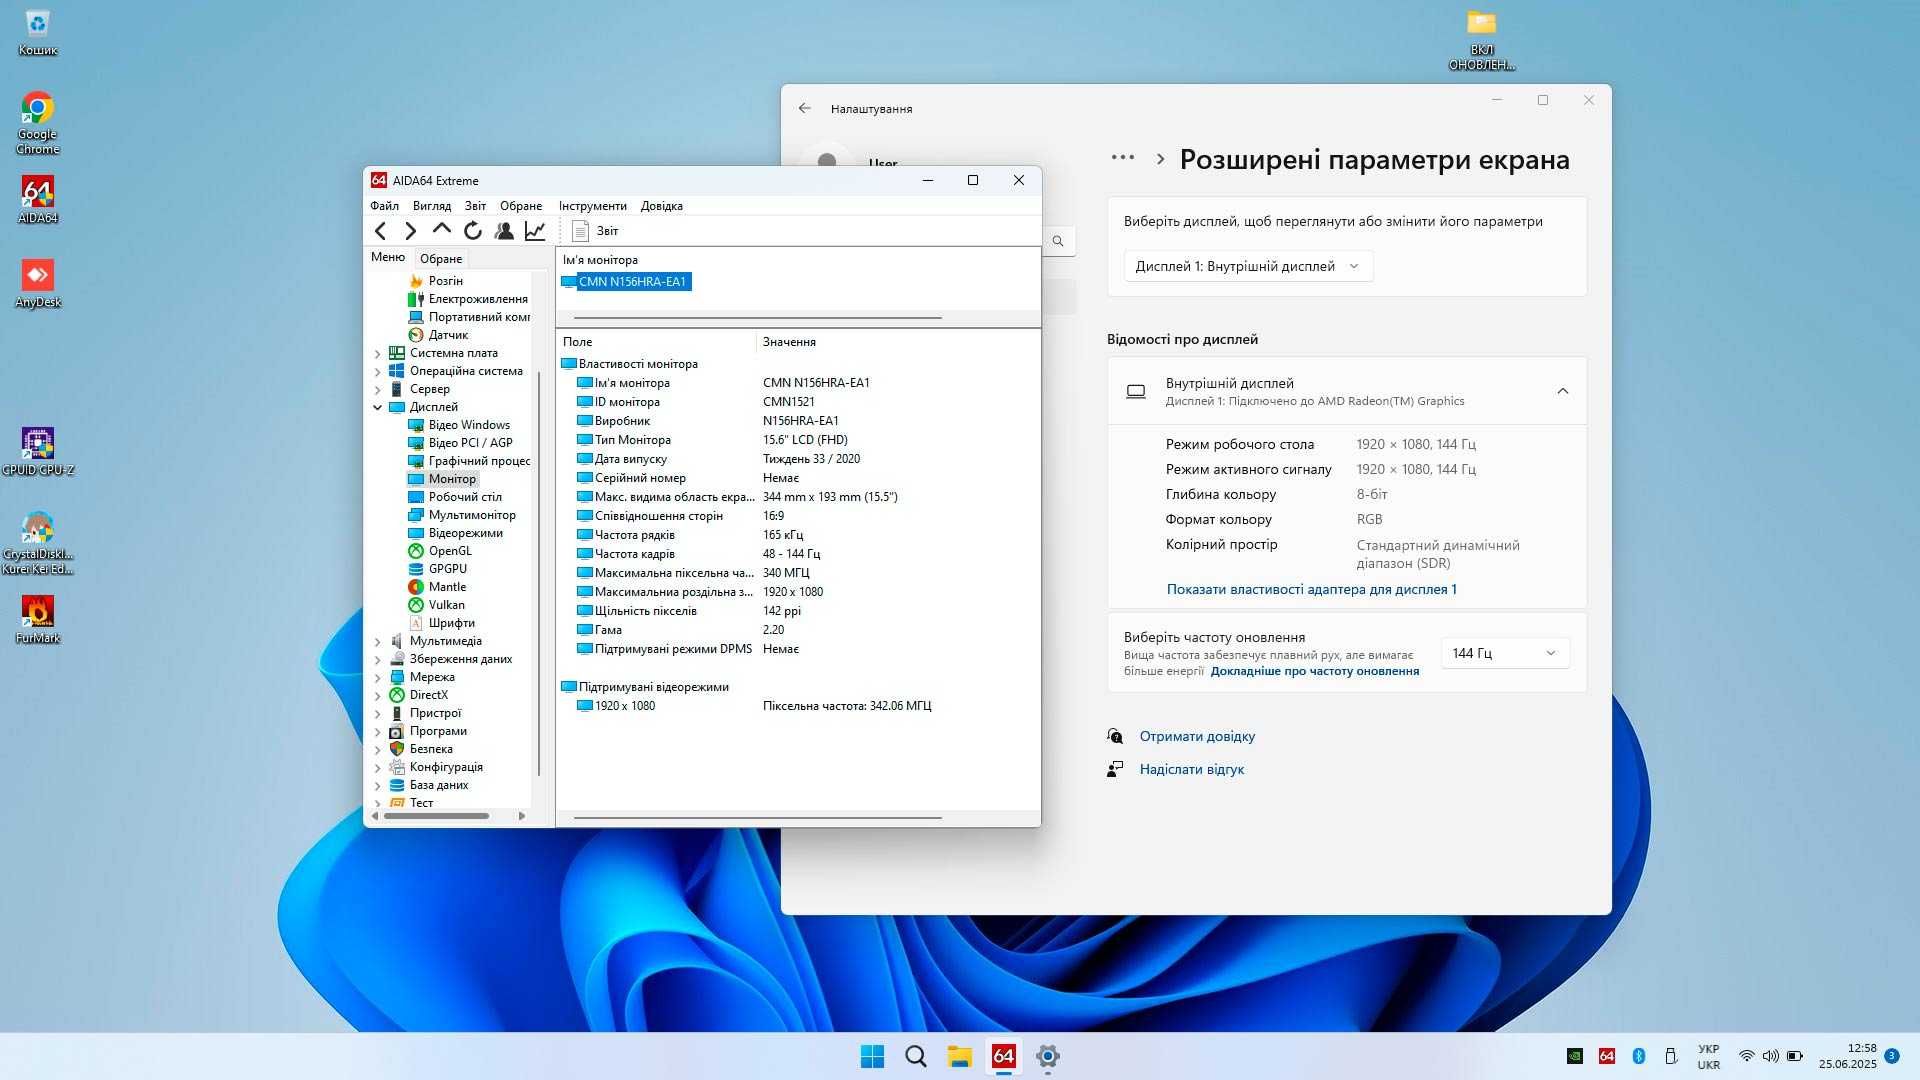
Task: Open the Звіт report button
Action: point(595,231)
